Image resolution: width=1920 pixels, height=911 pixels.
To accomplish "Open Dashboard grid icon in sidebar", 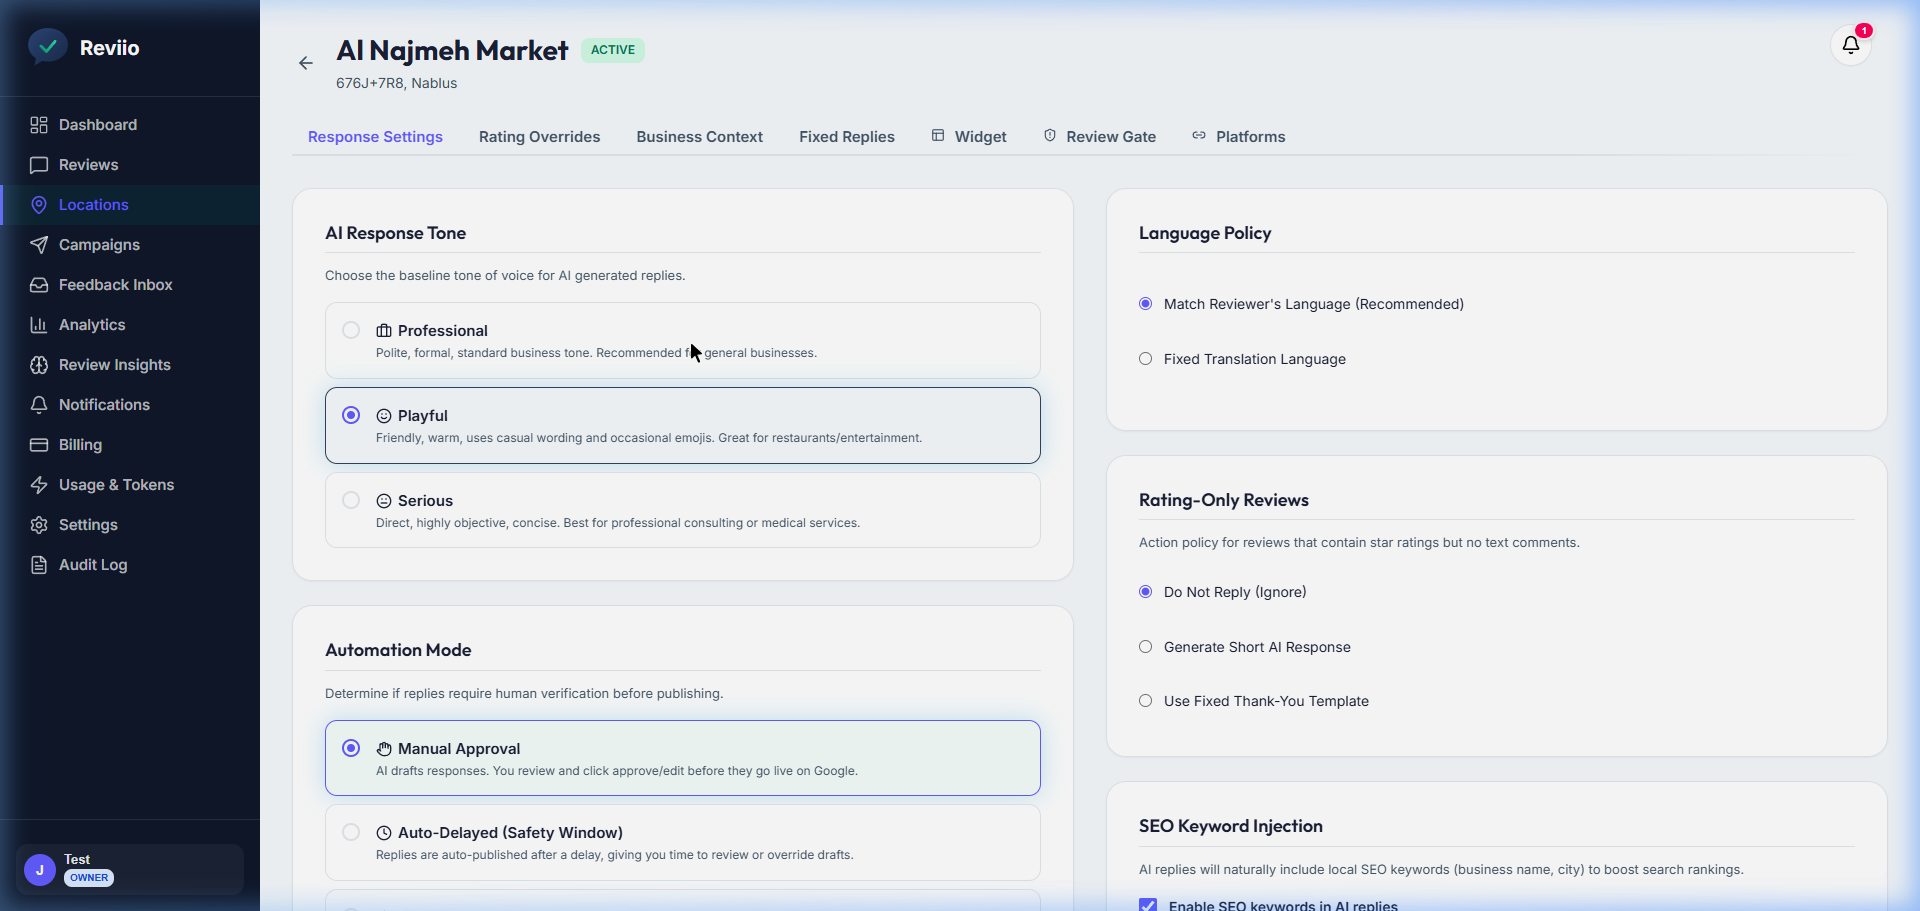I will click(x=39, y=125).
